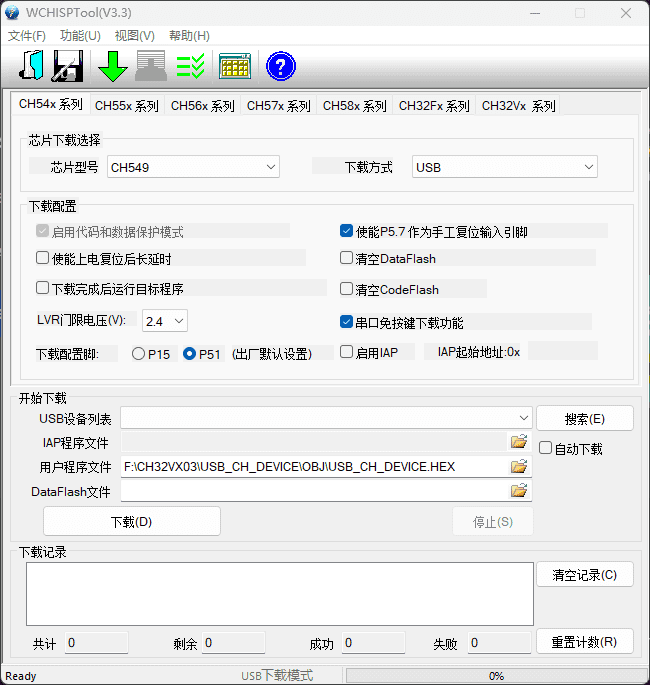Check 清空DataFlash option
The height and width of the screenshot is (685, 650).
point(346,258)
